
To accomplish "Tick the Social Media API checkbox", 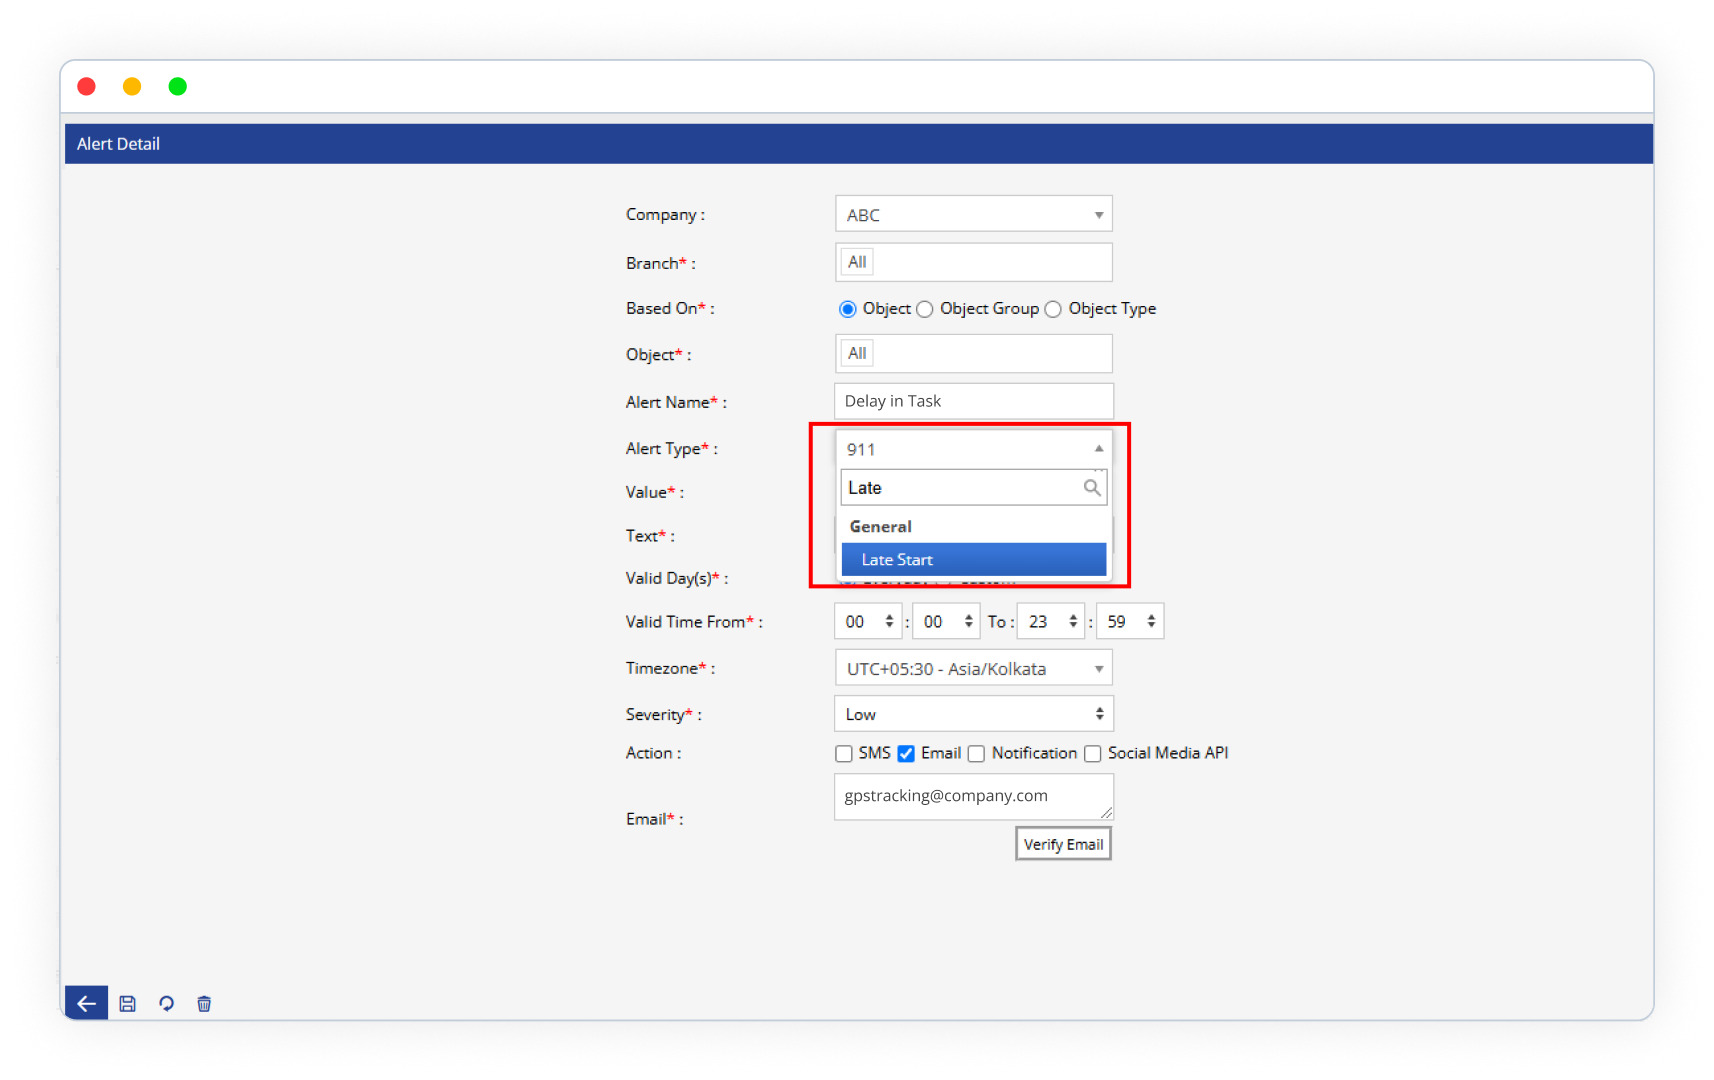I will [1093, 754].
